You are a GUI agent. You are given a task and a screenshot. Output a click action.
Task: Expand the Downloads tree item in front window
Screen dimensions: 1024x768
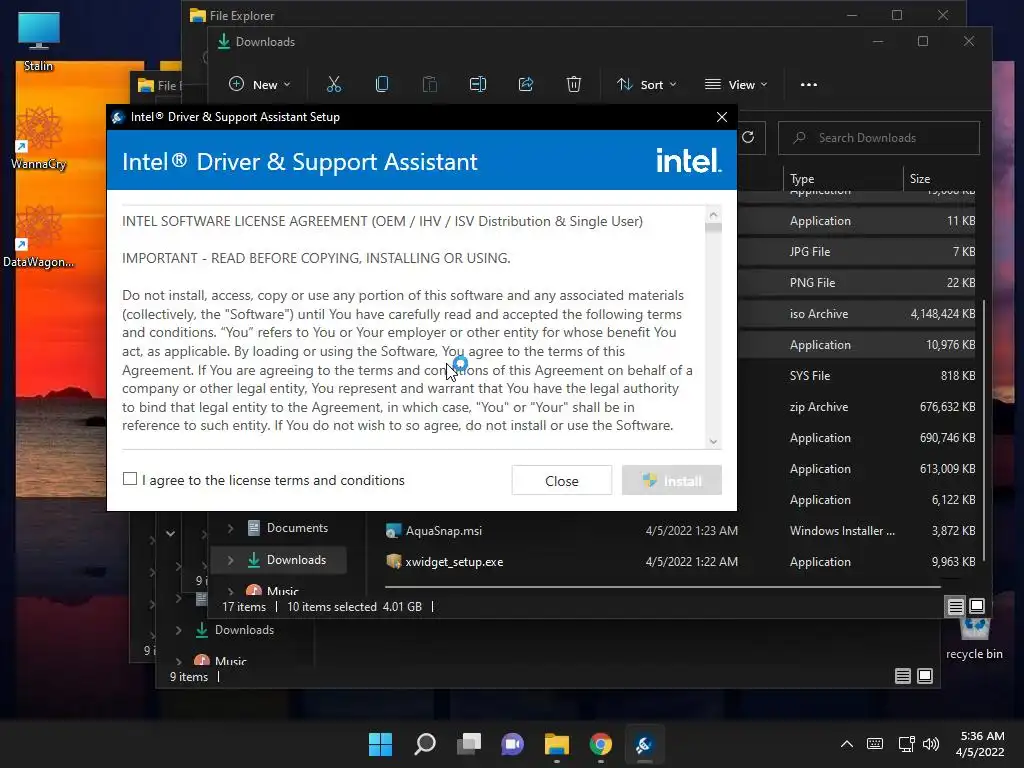coord(230,560)
